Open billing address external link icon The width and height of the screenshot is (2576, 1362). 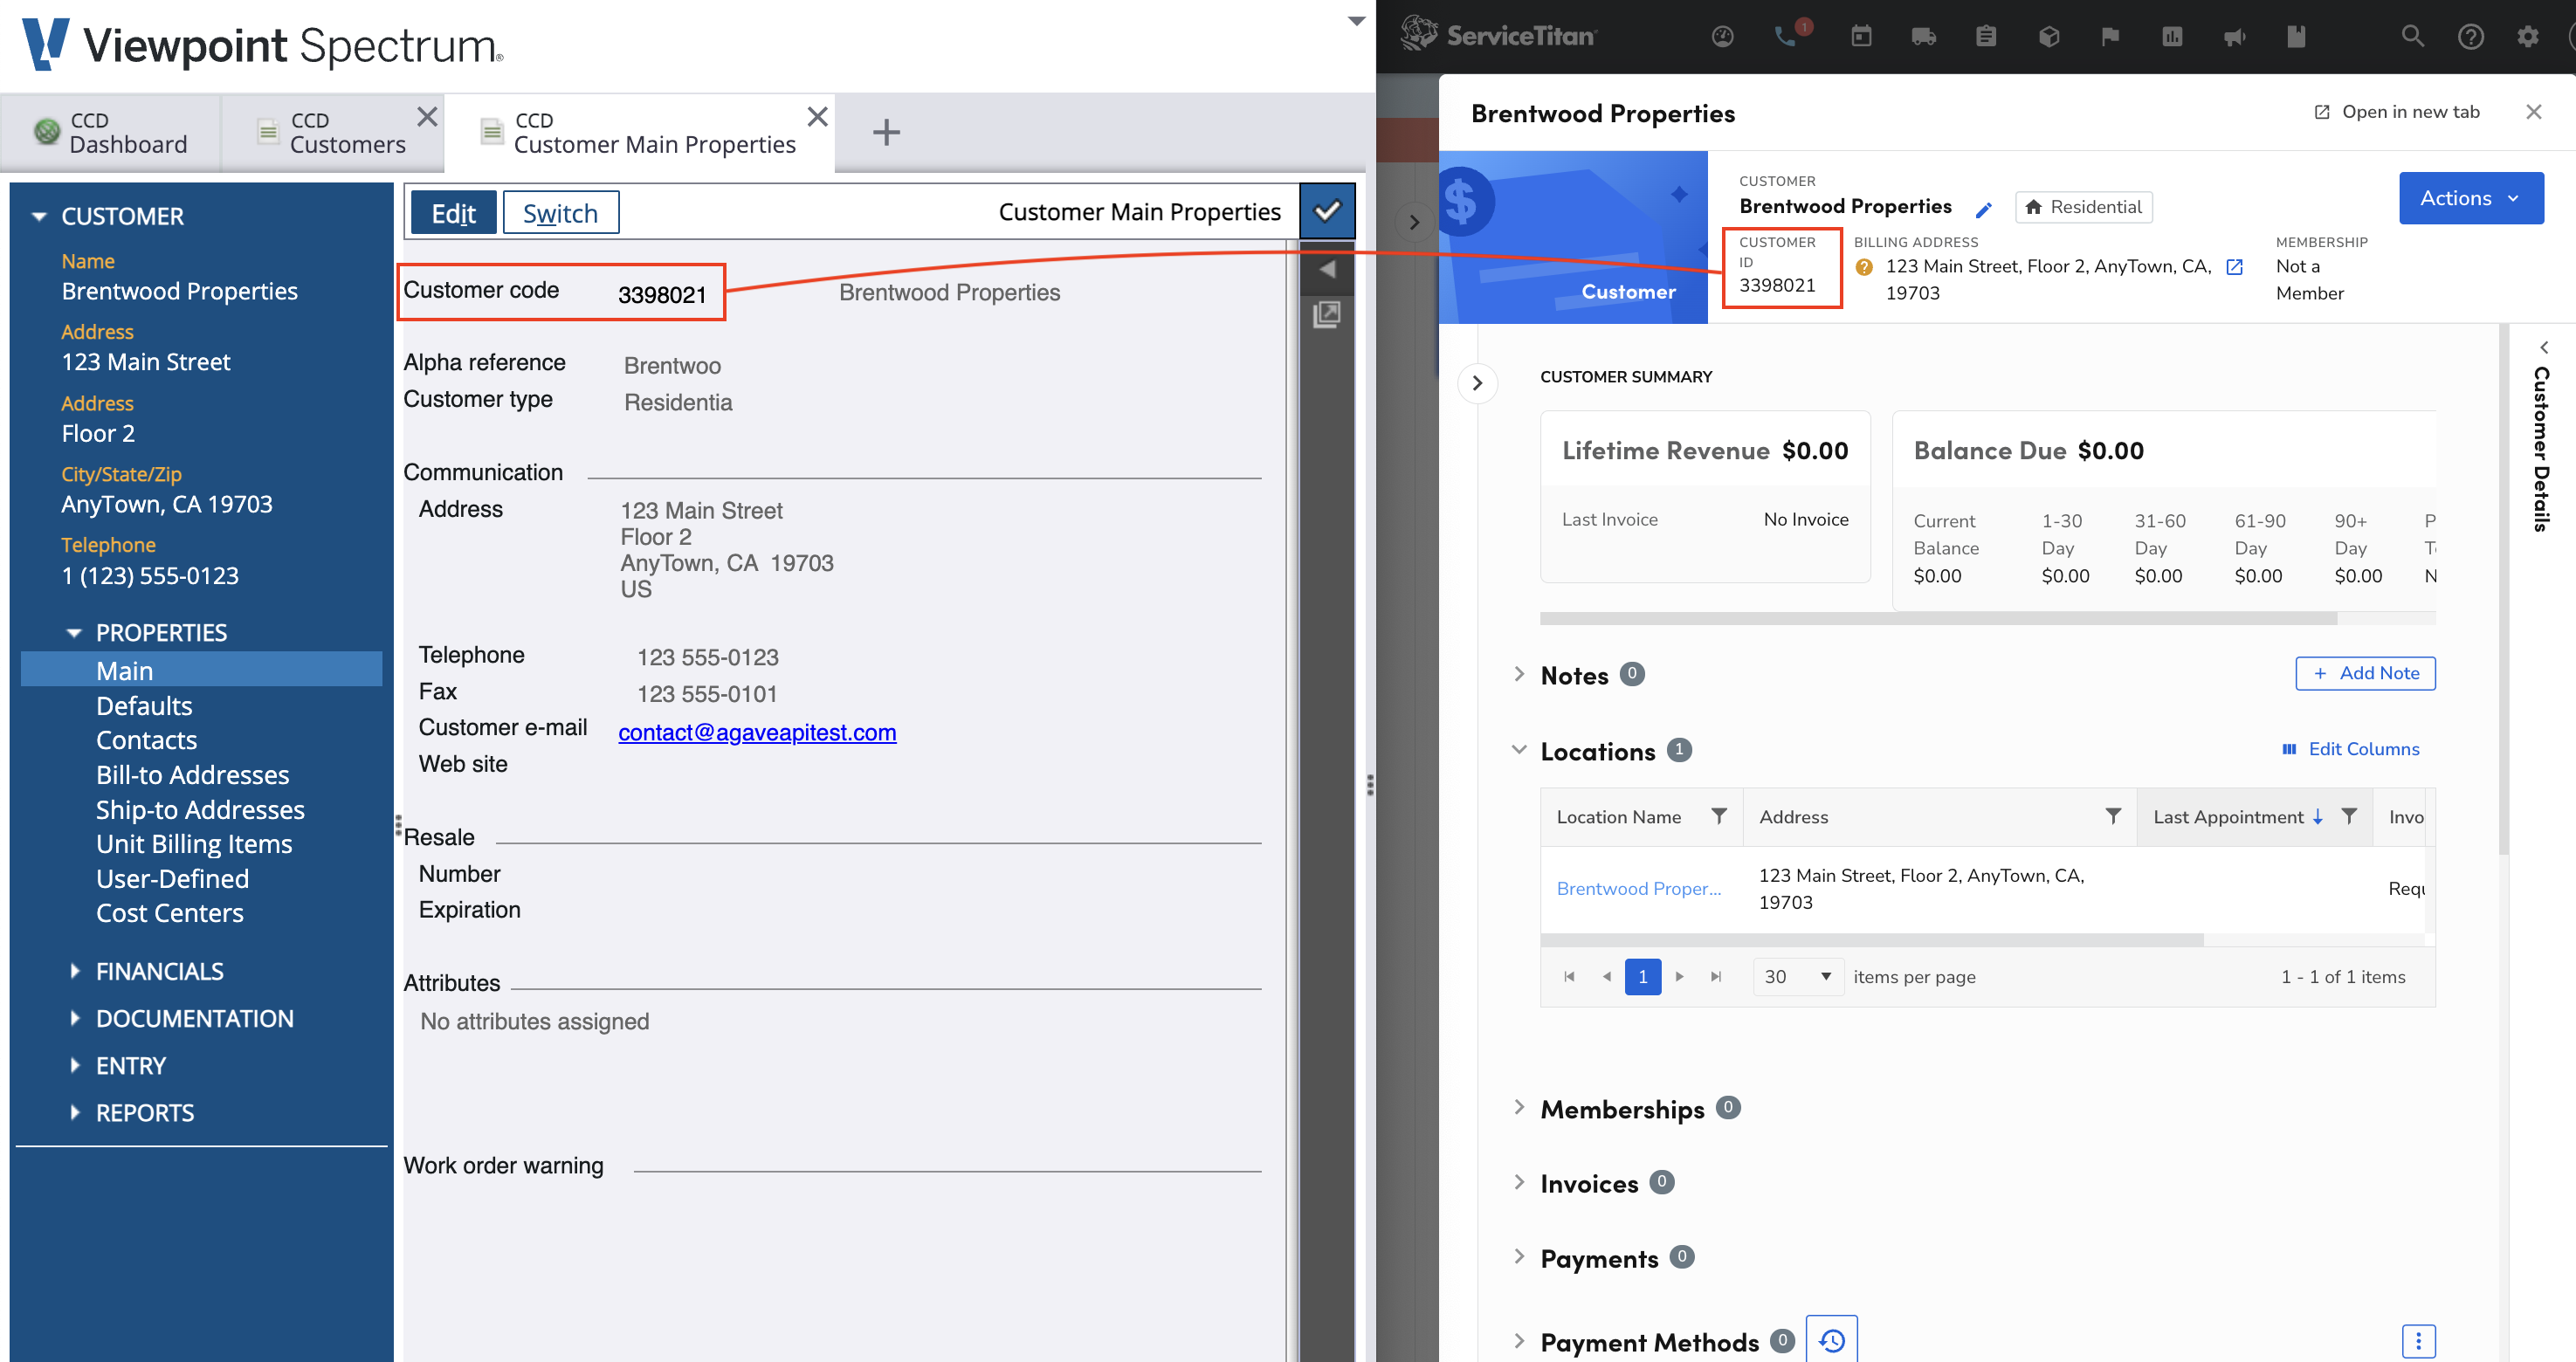[2234, 267]
